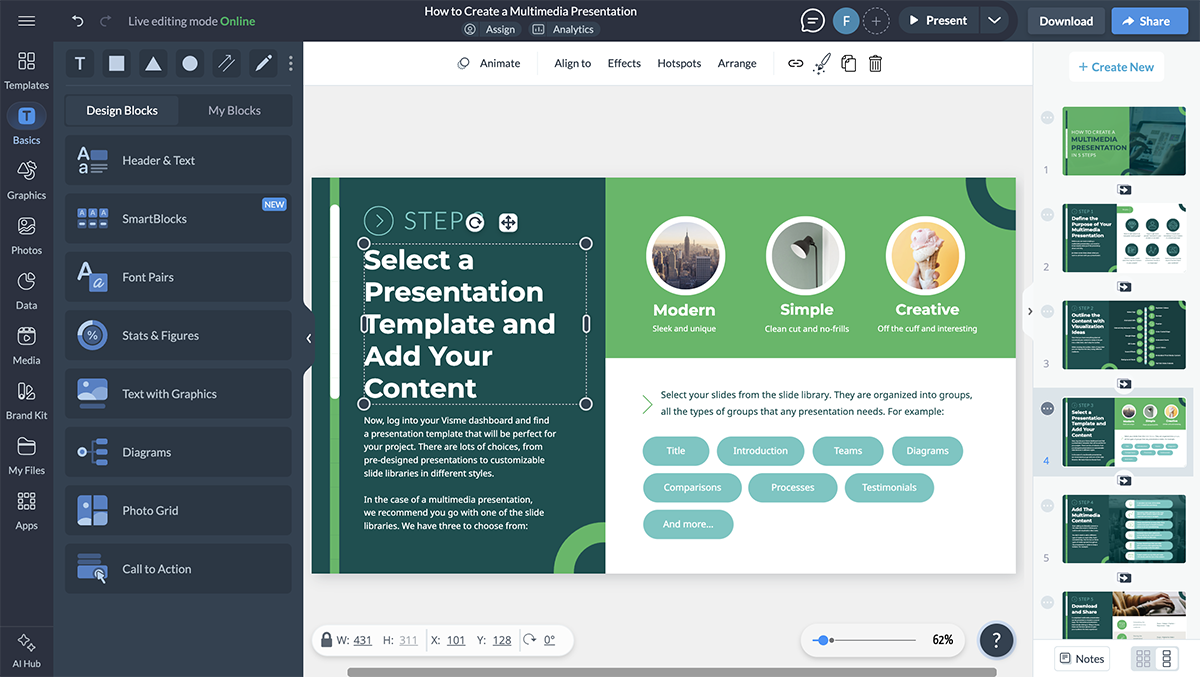Edit the width value 431
This screenshot has width=1200, height=677.
pyautogui.click(x=362, y=640)
